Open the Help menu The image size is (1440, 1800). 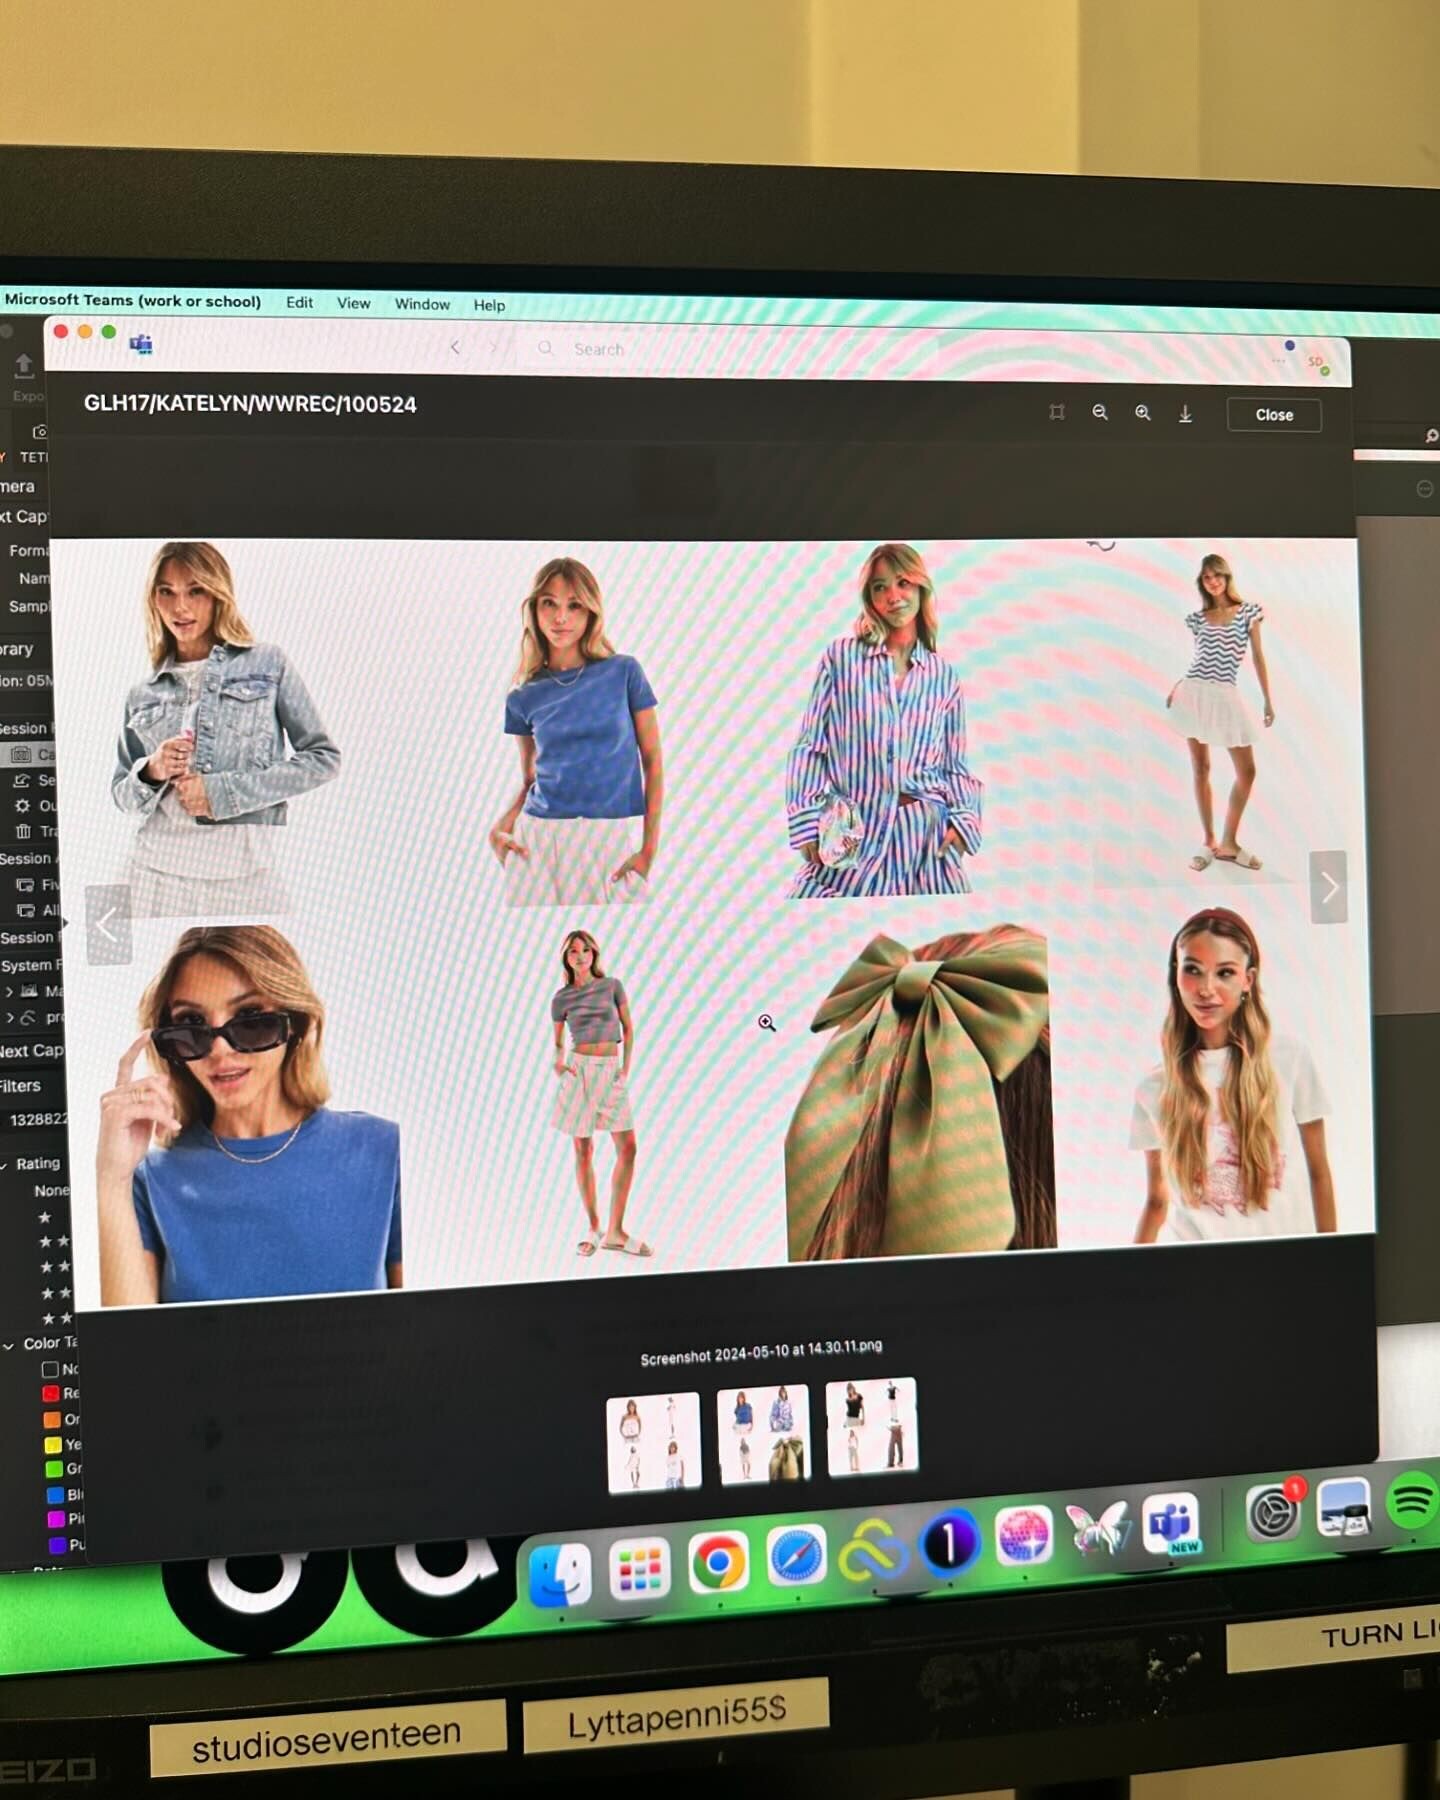[x=489, y=305]
